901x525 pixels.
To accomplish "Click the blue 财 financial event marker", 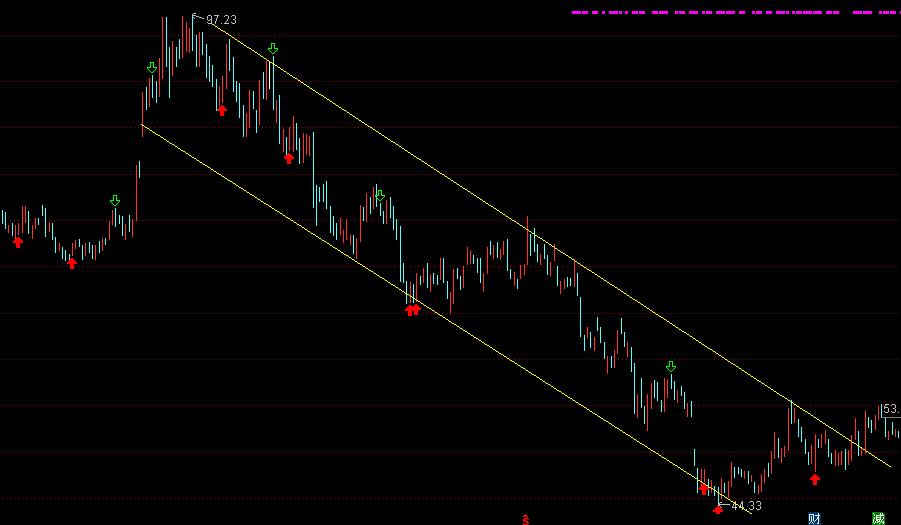I will tap(814, 519).
